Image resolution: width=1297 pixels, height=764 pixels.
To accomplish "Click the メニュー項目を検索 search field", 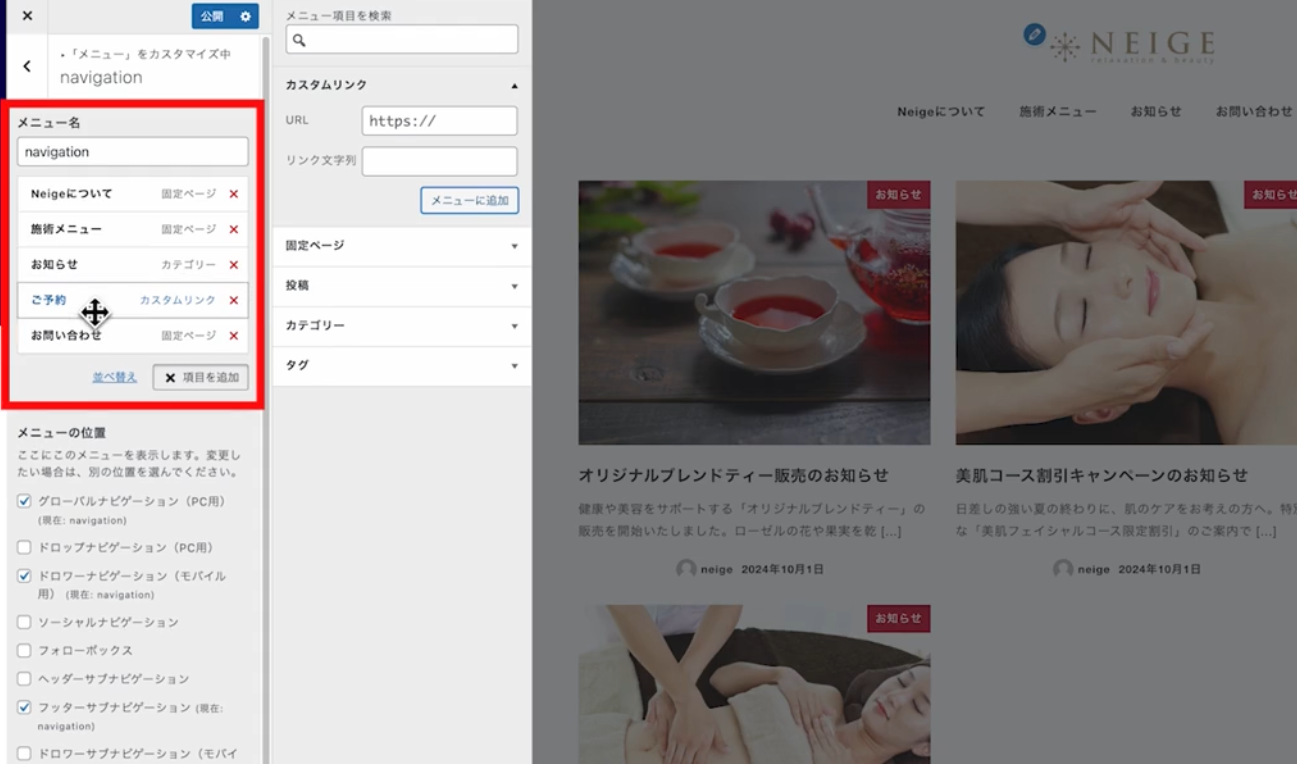I will pyautogui.click(x=402, y=40).
